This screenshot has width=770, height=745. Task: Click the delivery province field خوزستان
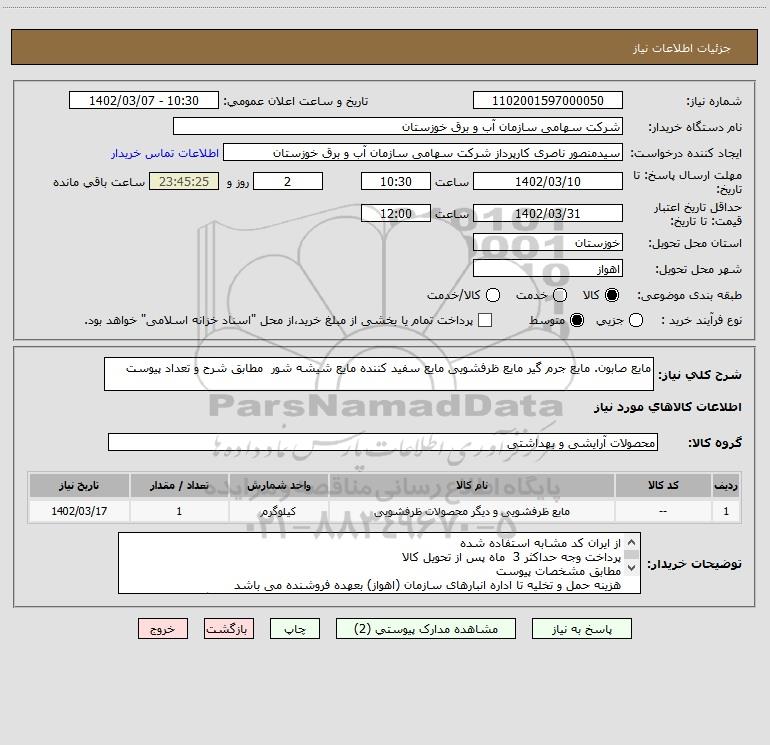click(548, 243)
